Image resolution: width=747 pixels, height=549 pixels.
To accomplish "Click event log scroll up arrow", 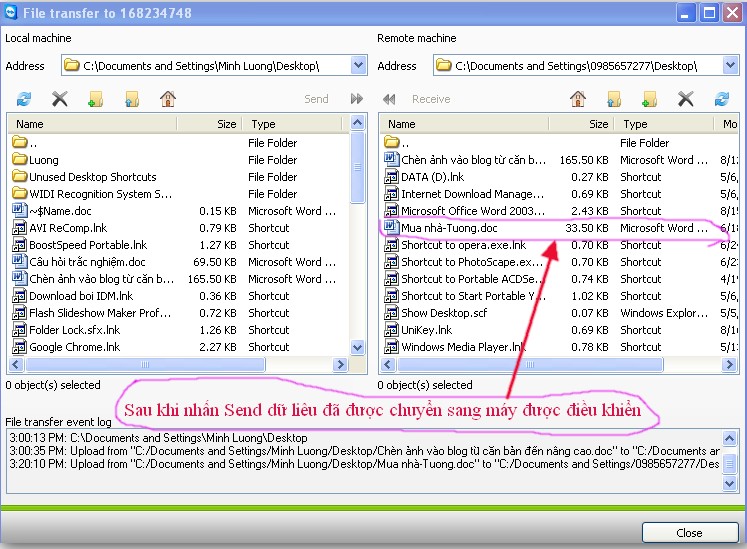I will [x=729, y=437].
